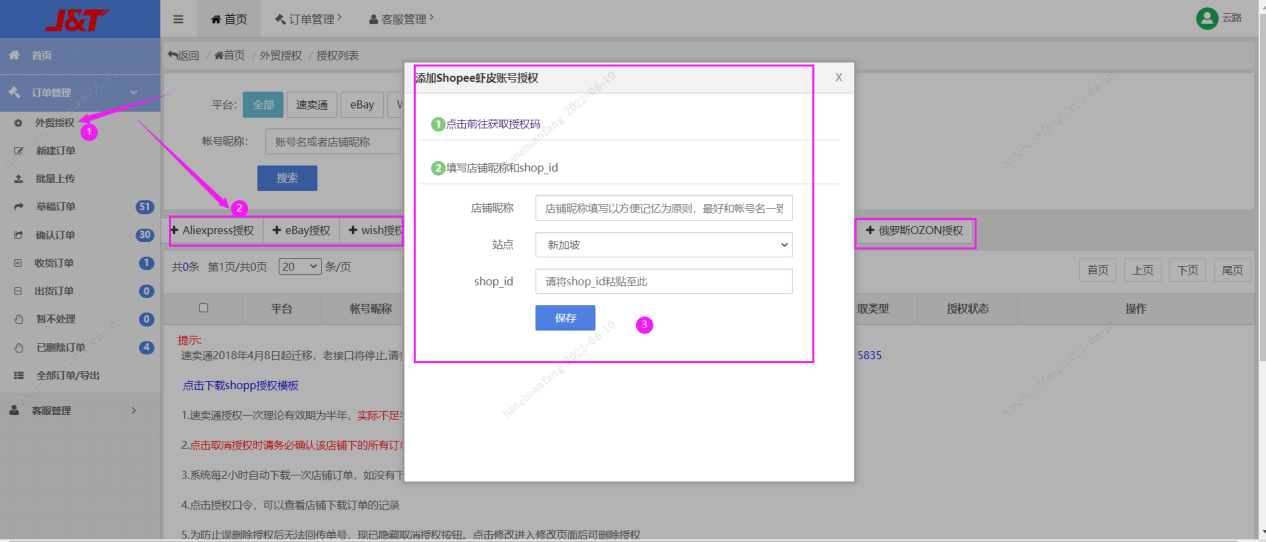Viewport: 1266px width, 542px height.
Task: Open 草稿订单 in the sidebar
Action: tap(55, 207)
